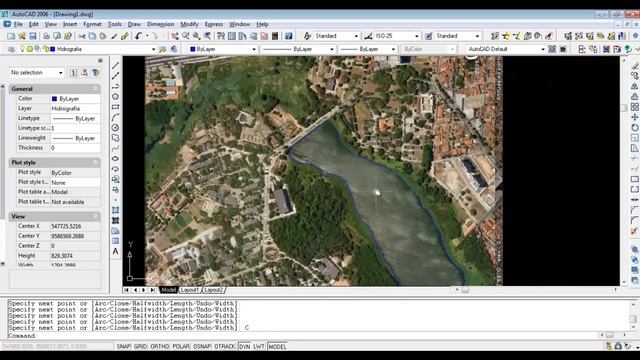640x360 pixels.
Task: Open the File menu
Action: (x=18, y=24)
